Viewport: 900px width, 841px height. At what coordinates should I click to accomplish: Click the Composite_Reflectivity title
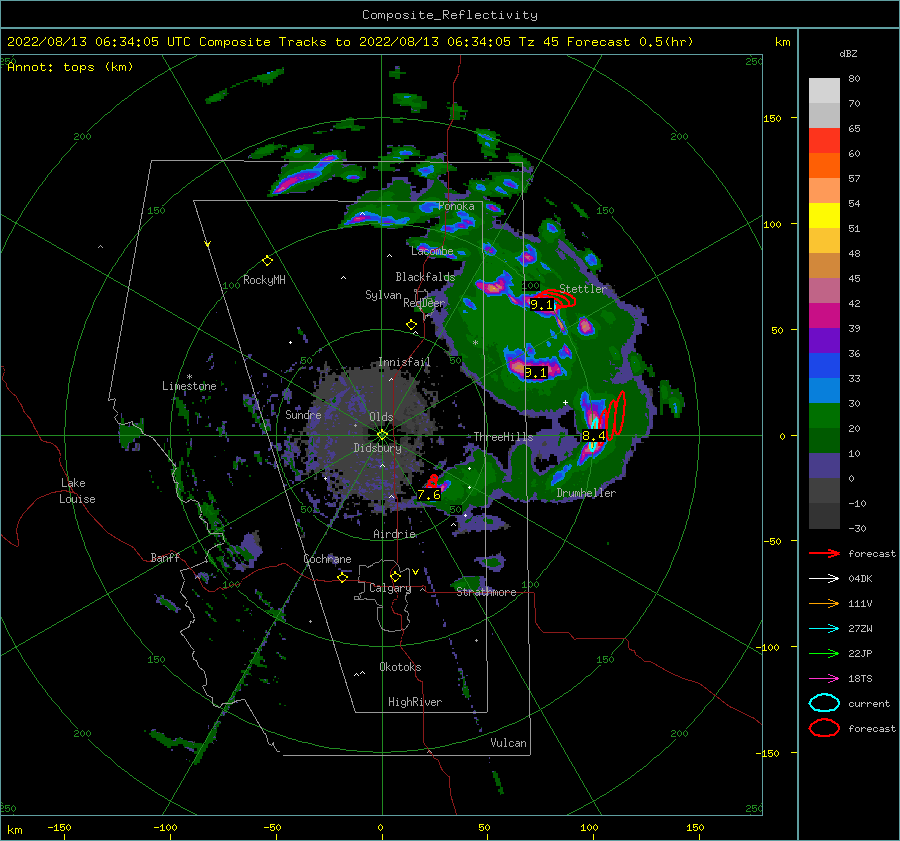pyautogui.click(x=450, y=15)
